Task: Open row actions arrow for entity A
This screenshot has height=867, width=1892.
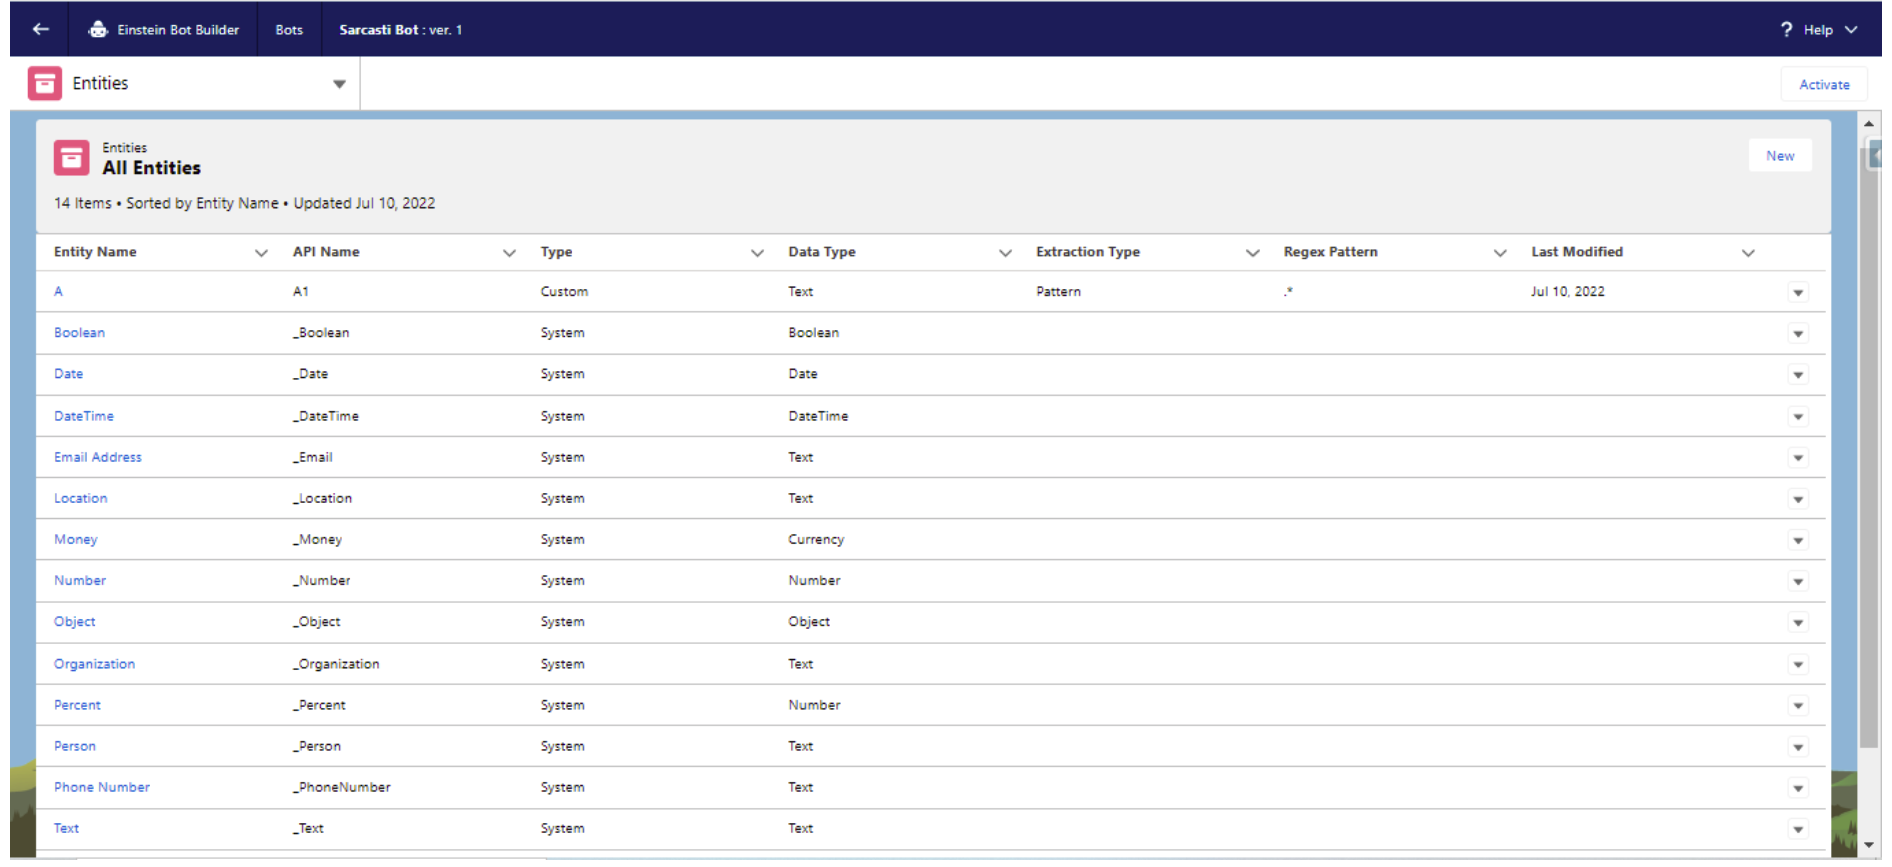Action: (1798, 293)
